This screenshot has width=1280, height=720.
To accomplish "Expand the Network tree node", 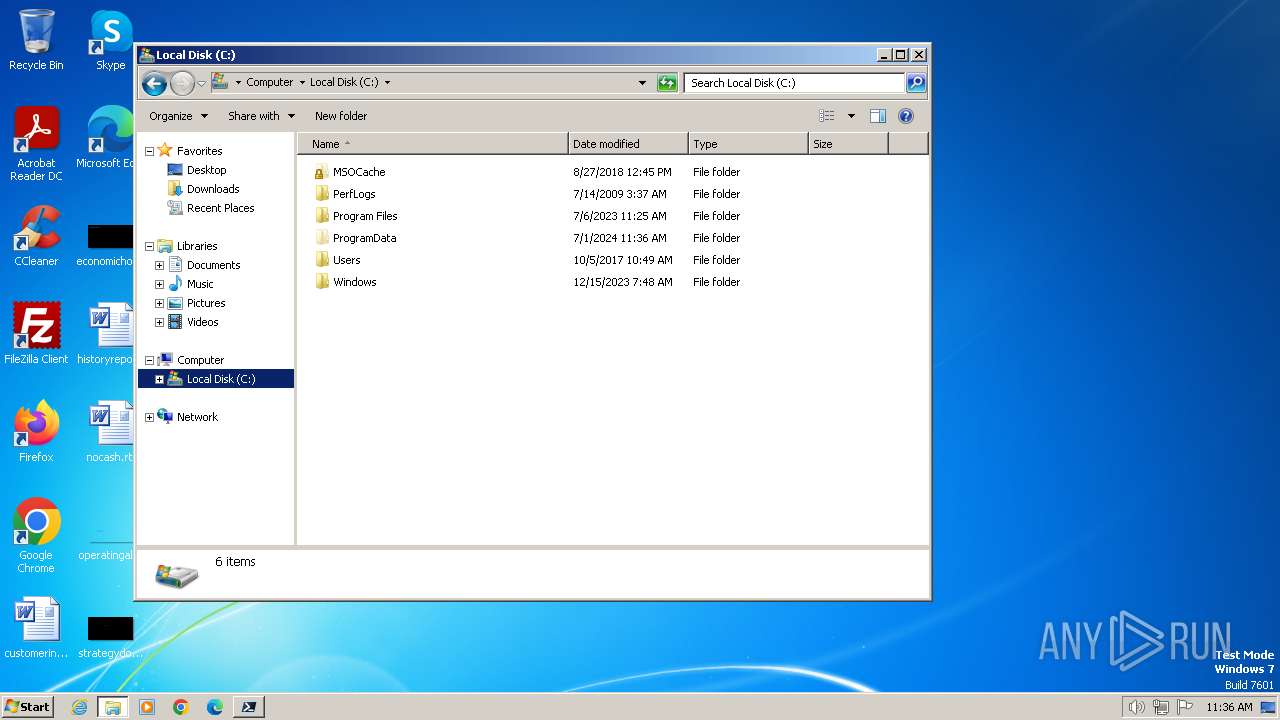I will [150, 417].
